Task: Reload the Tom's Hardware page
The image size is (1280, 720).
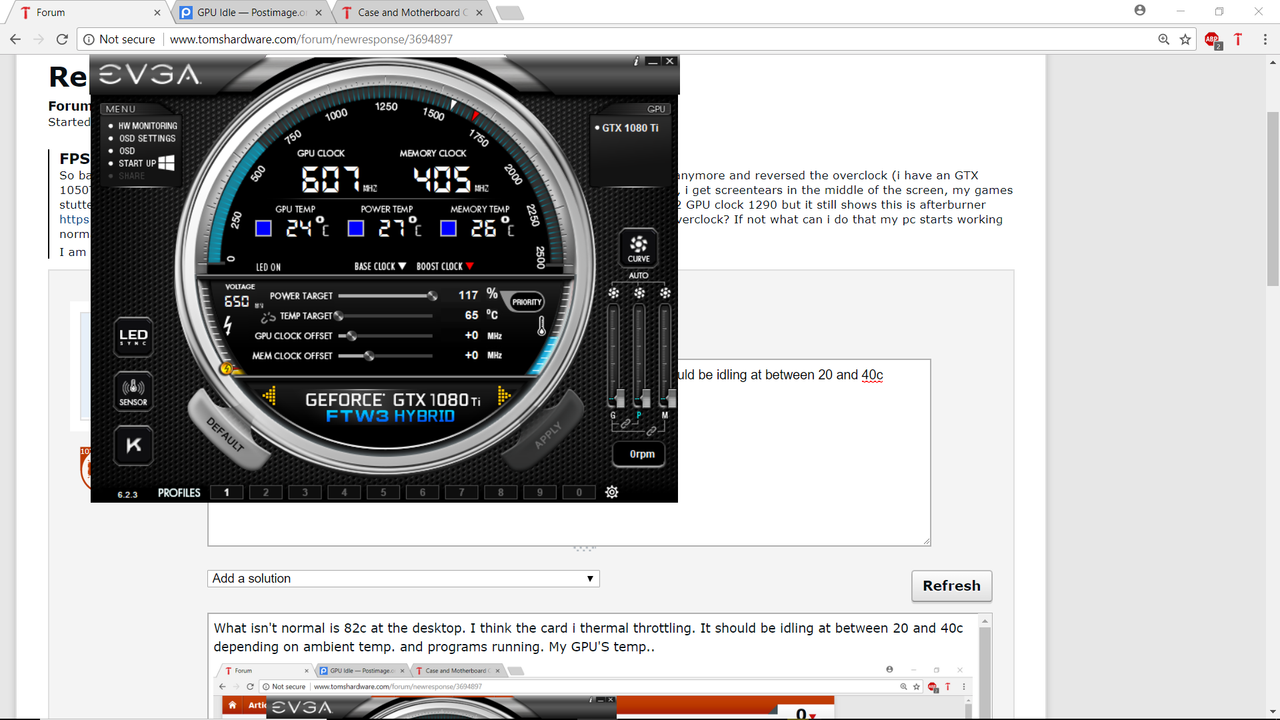Action: [x=62, y=39]
